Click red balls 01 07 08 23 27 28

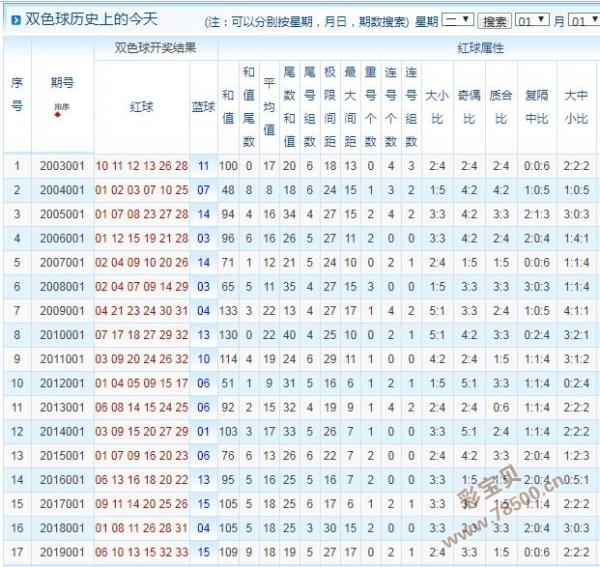(142, 214)
